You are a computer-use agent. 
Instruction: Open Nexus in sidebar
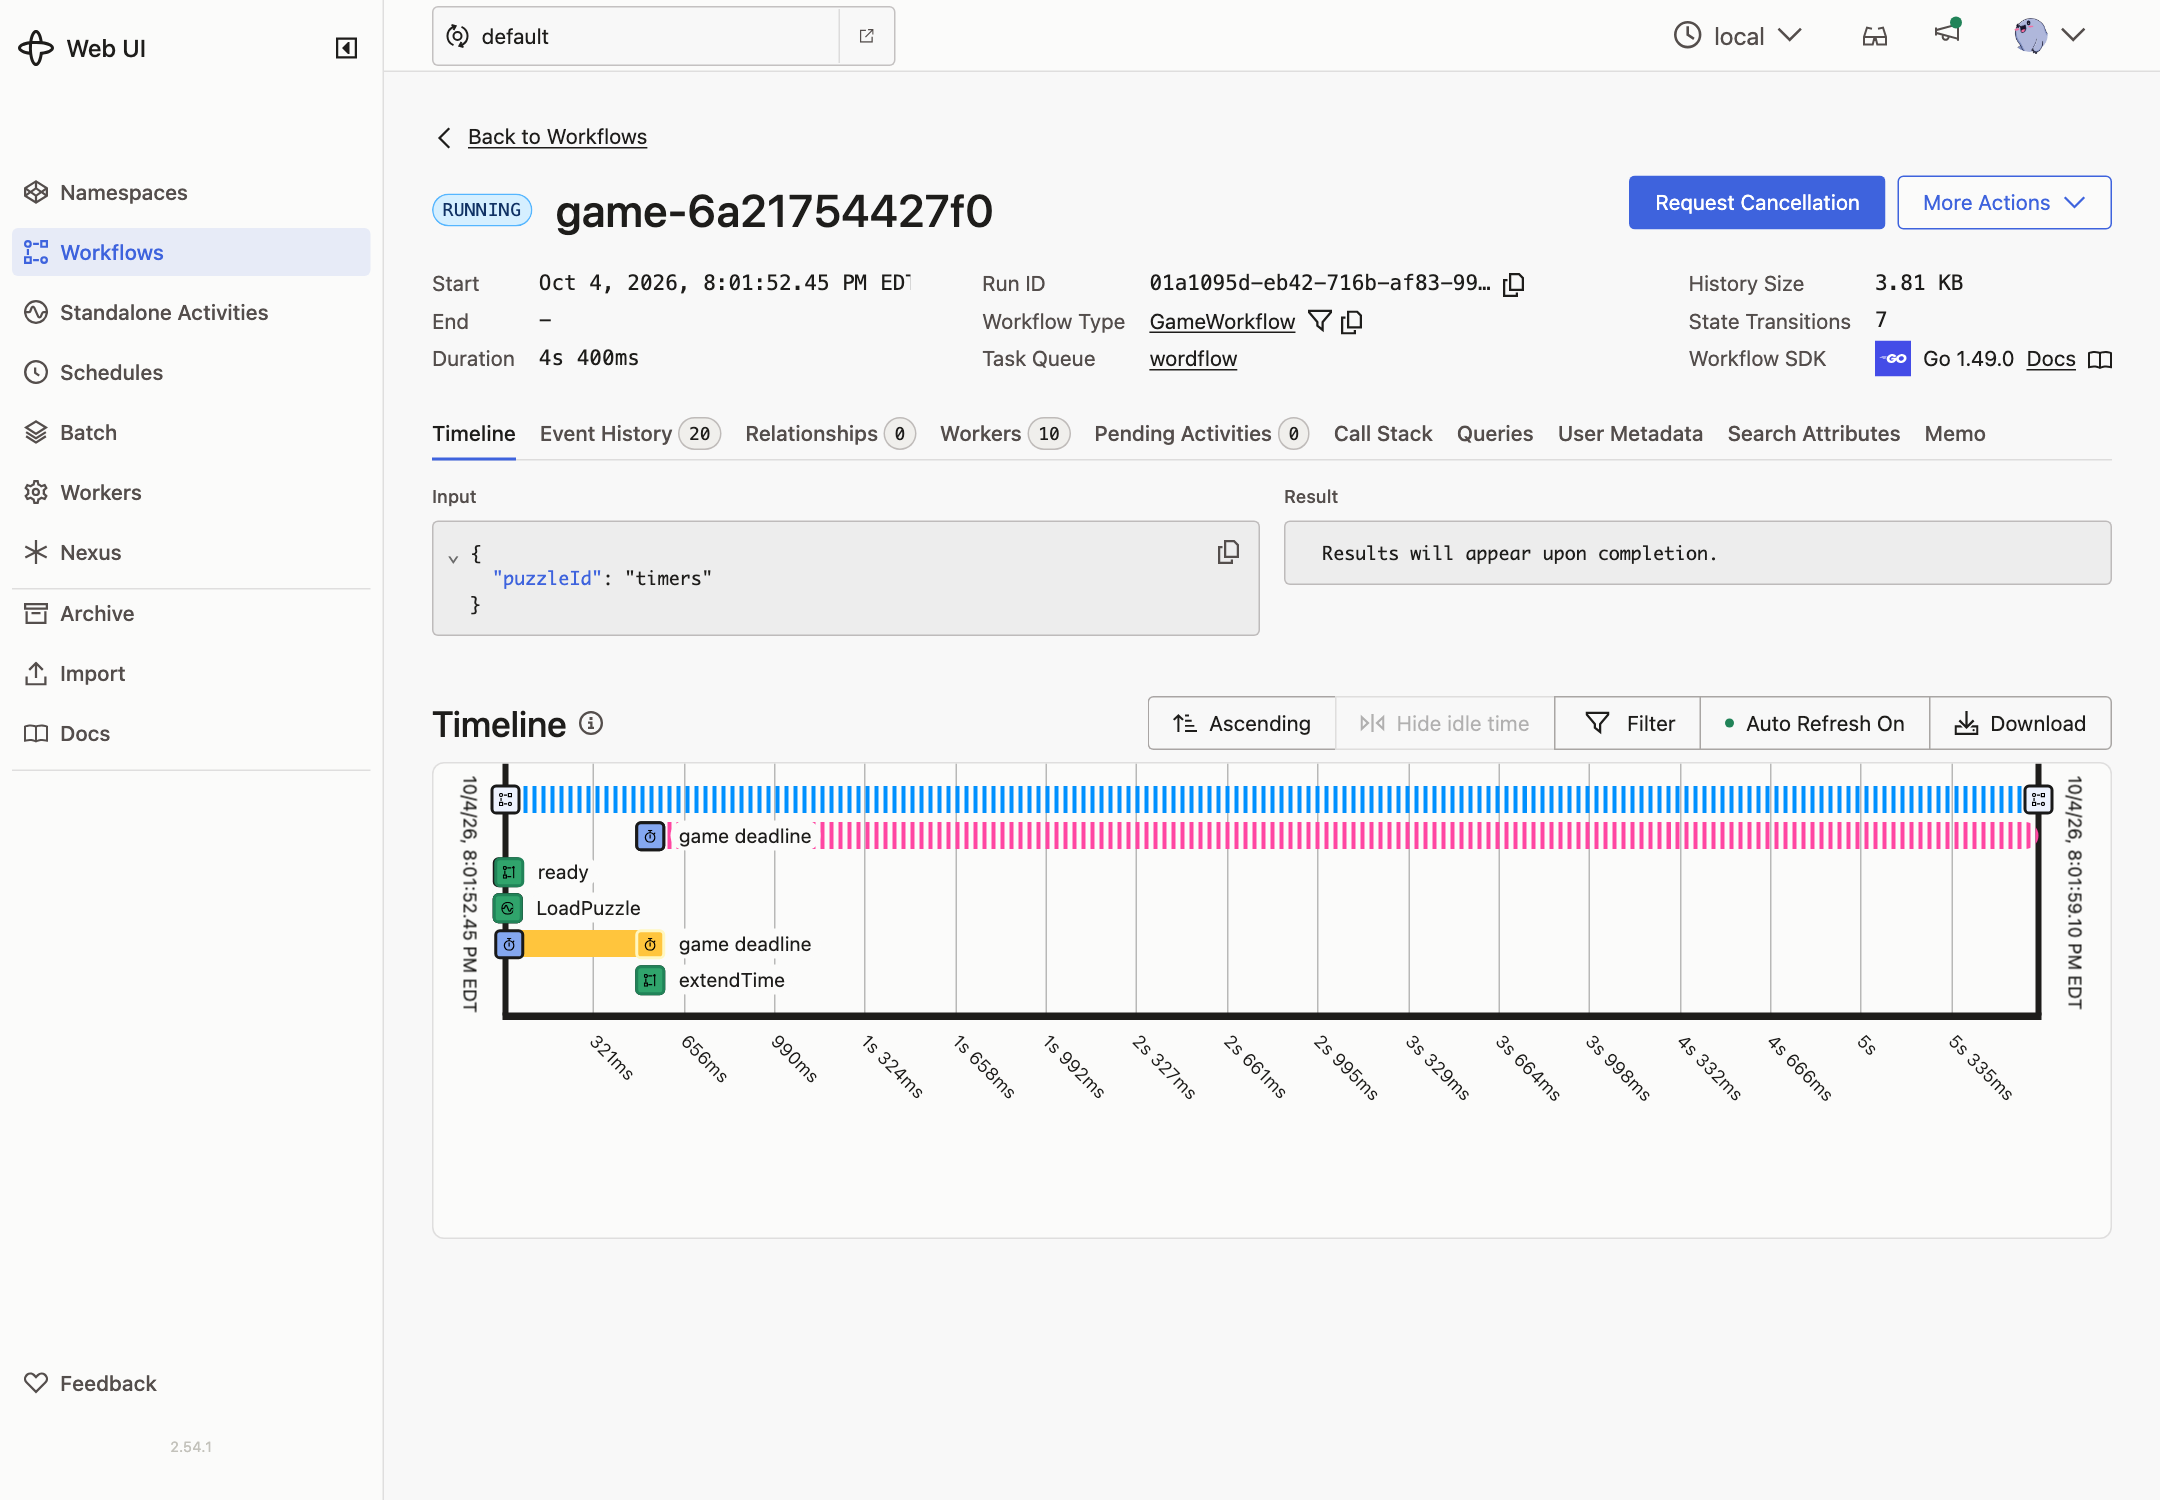(x=191, y=552)
